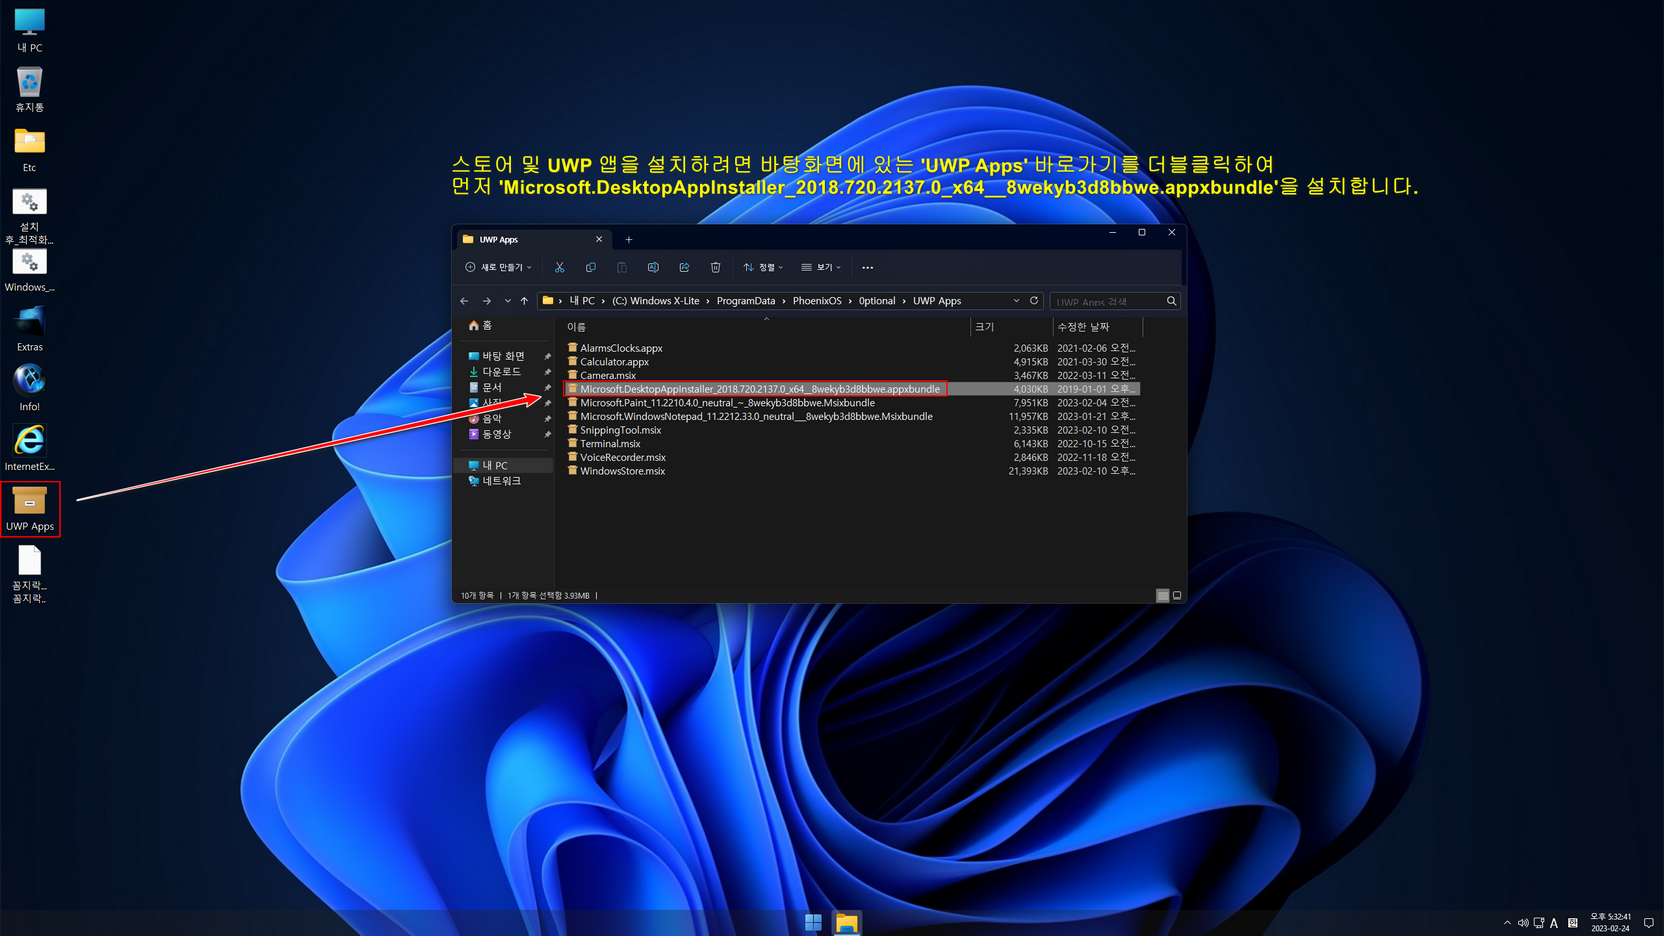Toggle the 한 Korean IME mode indicator
The width and height of the screenshot is (1664, 936).
pyautogui.click(x=1572, y=923)
